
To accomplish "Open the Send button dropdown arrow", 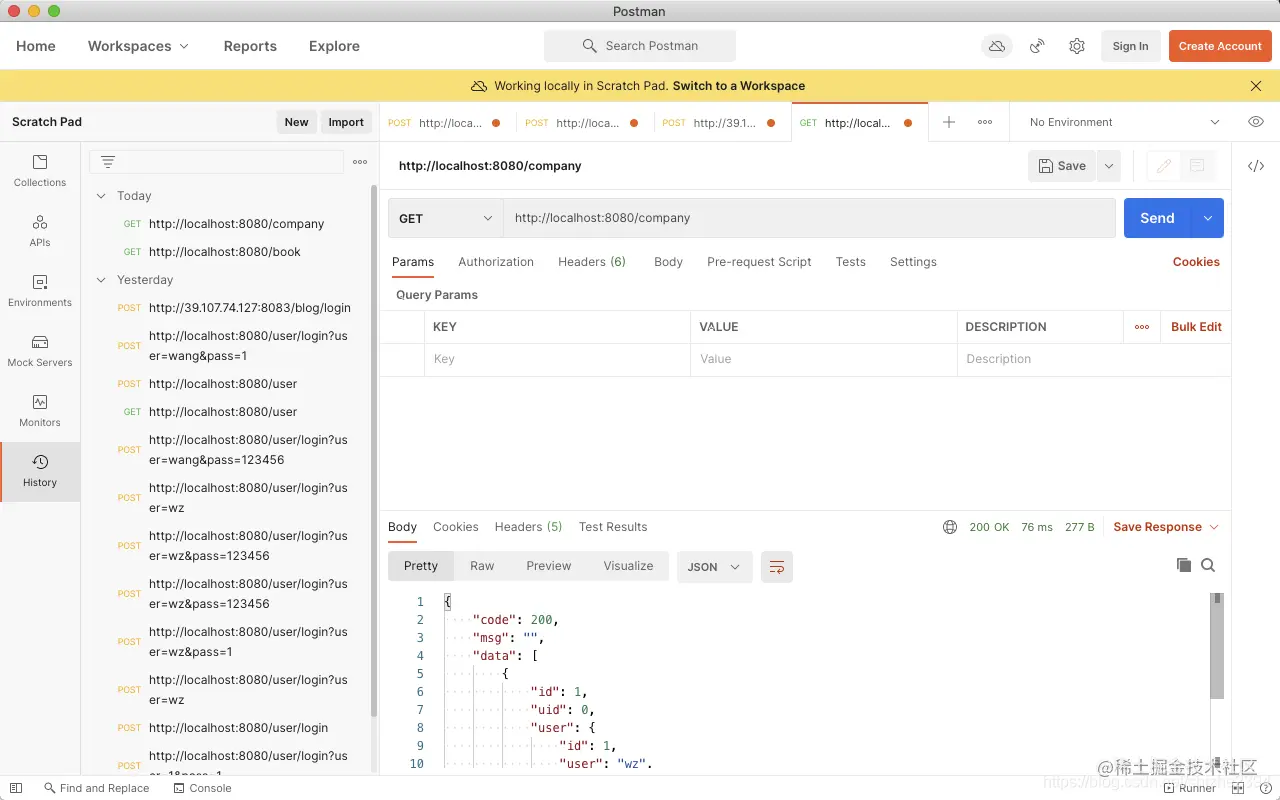I will coord(1208,218).
